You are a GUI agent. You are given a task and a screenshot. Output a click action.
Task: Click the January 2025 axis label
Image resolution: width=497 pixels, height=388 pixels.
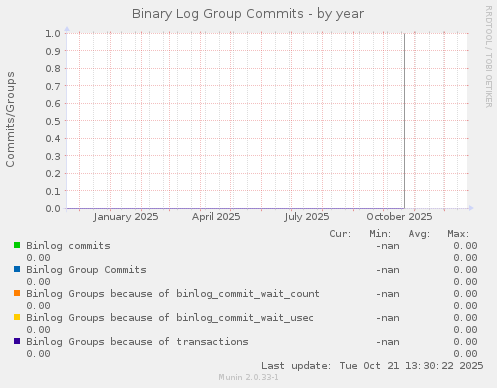(126, 217)
